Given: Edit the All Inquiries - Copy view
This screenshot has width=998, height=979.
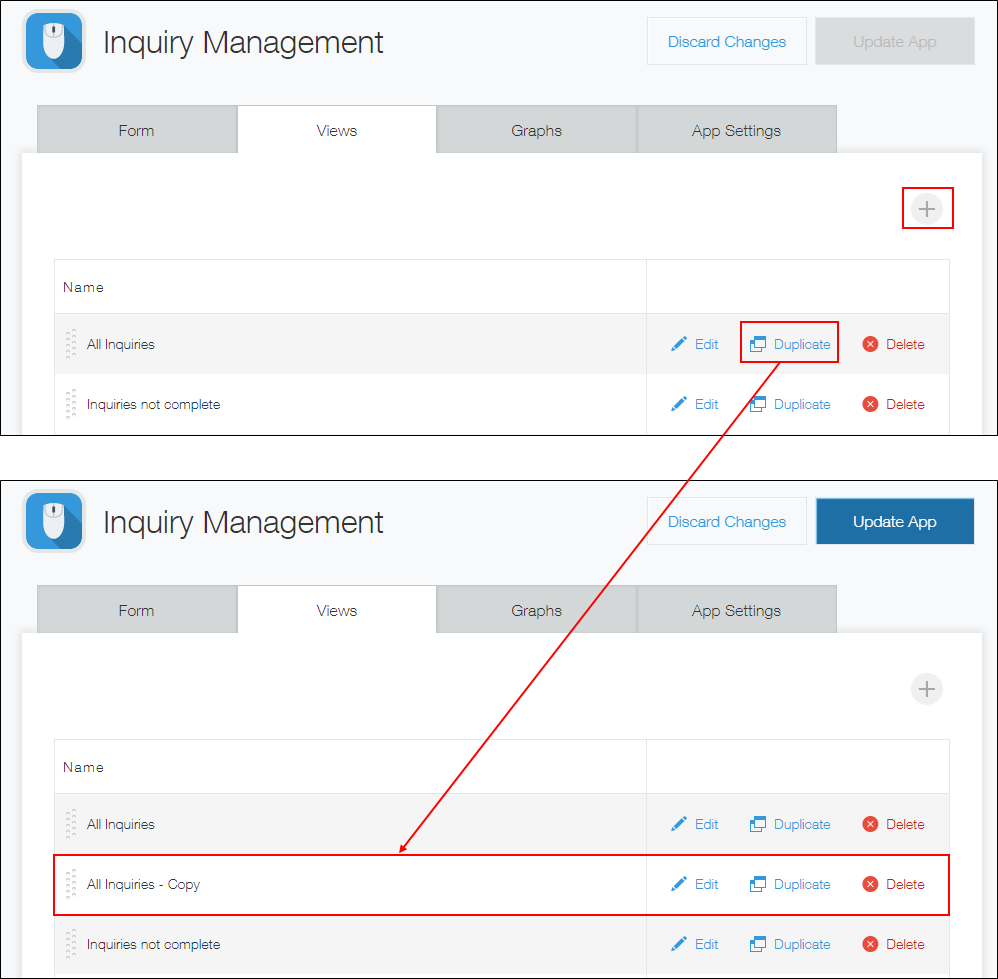Looking at the screenshot, I should point(695,884).
